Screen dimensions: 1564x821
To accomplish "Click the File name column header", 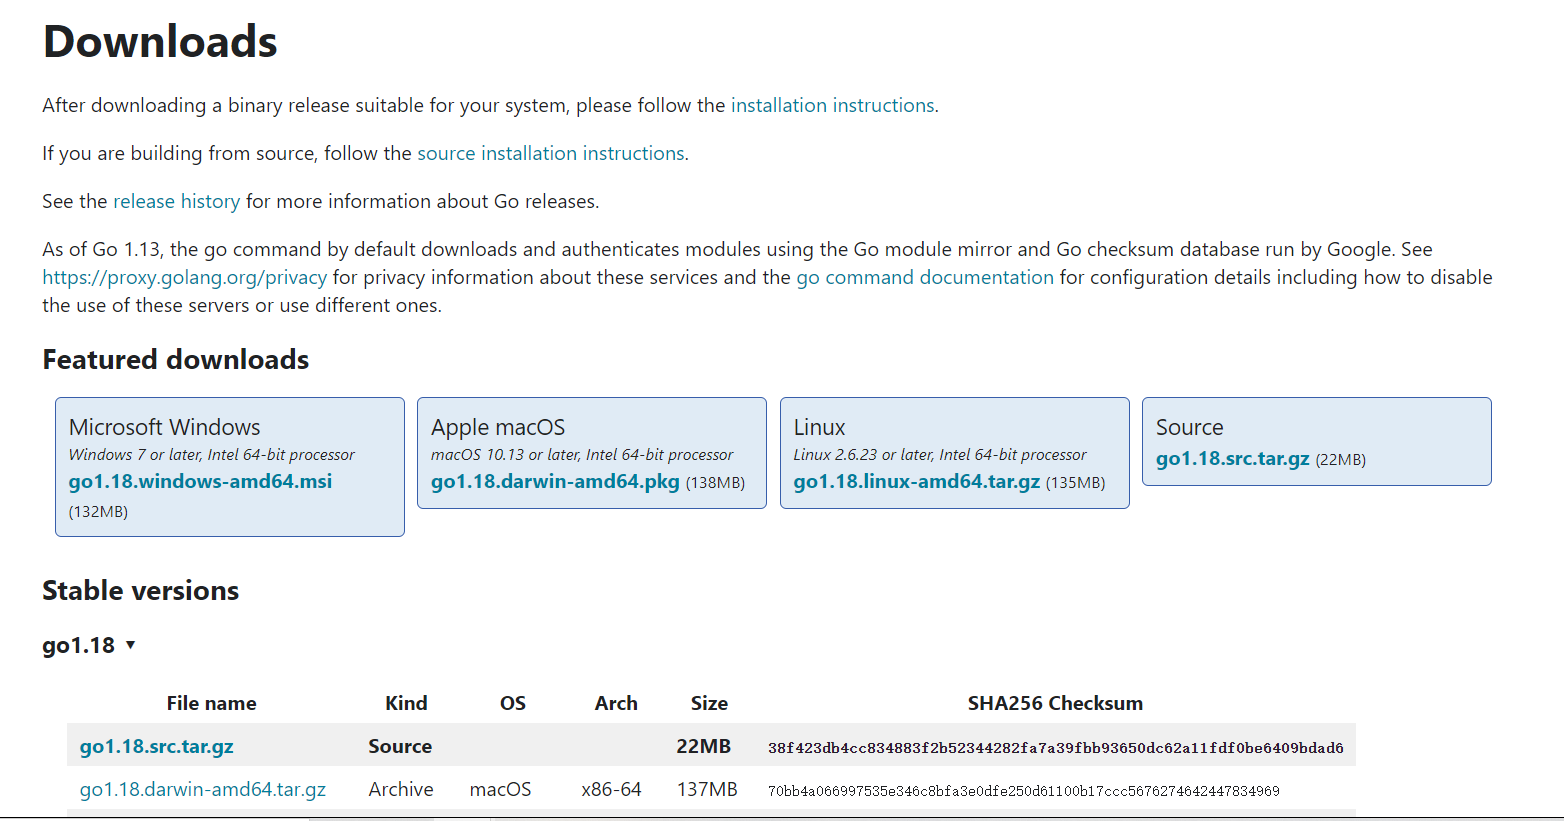I will tap(211, 704).
